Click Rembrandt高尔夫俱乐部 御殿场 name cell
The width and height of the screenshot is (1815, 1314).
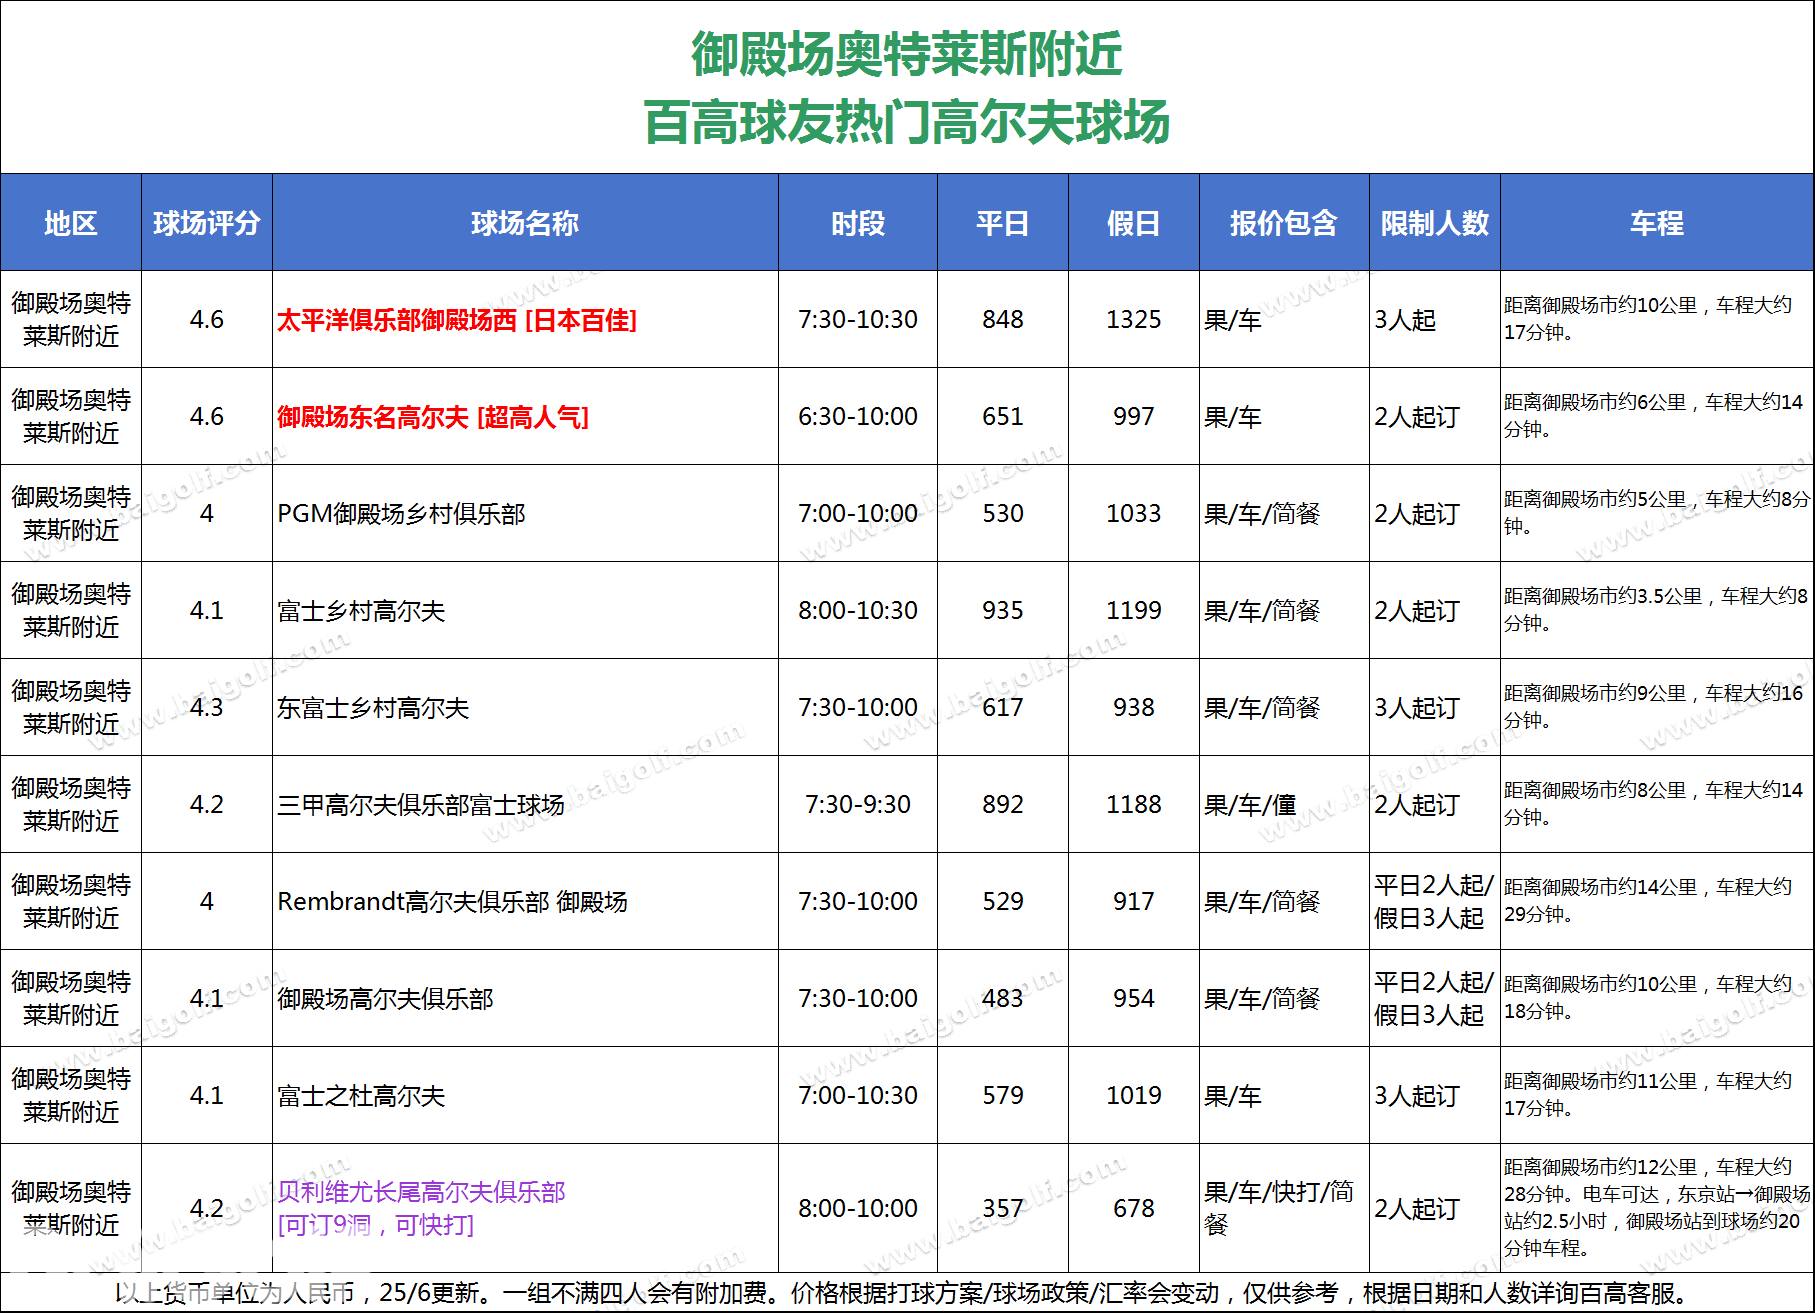(x=452, y=902)
